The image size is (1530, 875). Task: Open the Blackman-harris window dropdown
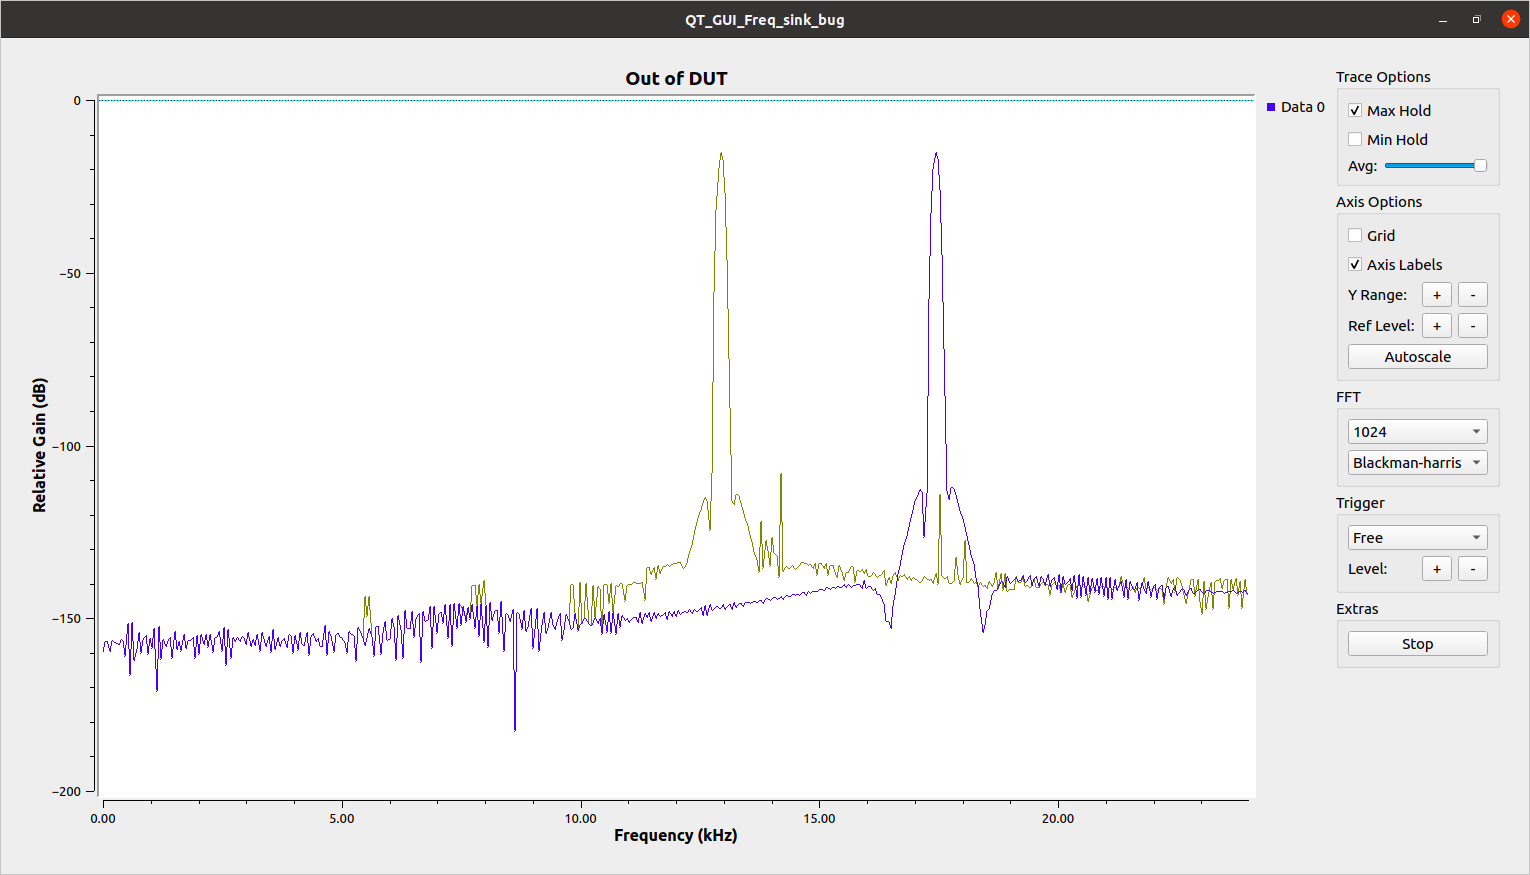point(1417,462)
